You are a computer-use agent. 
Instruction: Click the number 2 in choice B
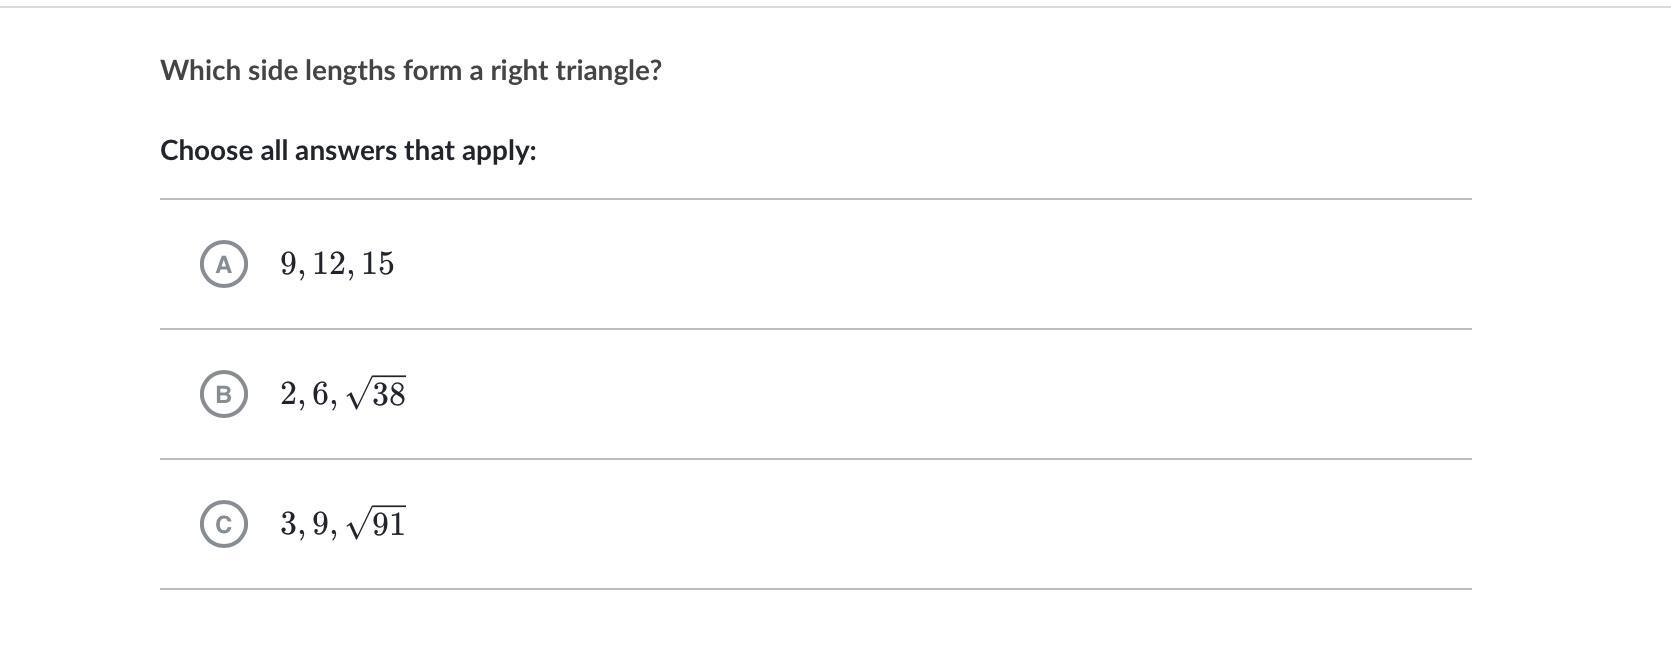pyautogui.click(x=289, y=394)
